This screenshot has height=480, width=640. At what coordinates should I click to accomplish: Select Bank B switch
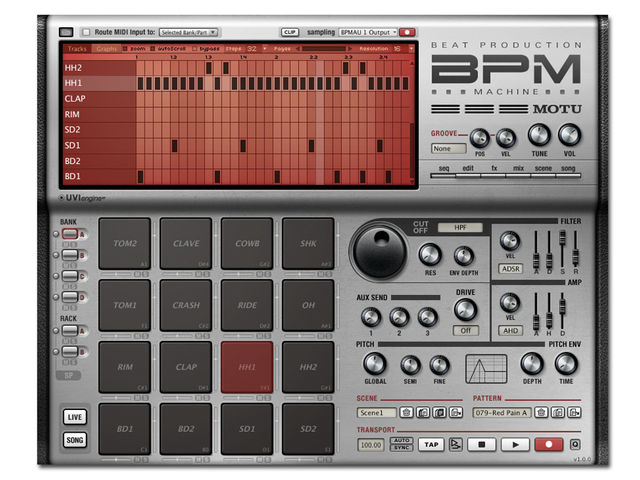pos(70,255)
